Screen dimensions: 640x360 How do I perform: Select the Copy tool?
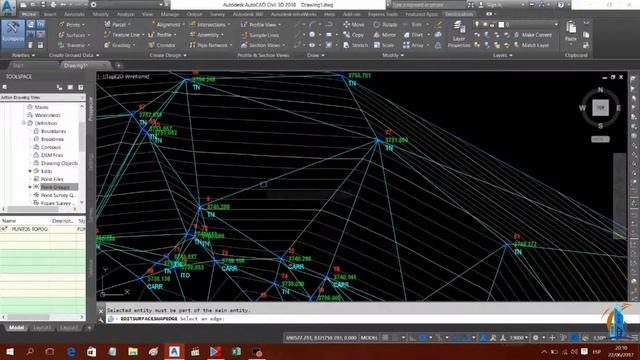tap(353, 35)
